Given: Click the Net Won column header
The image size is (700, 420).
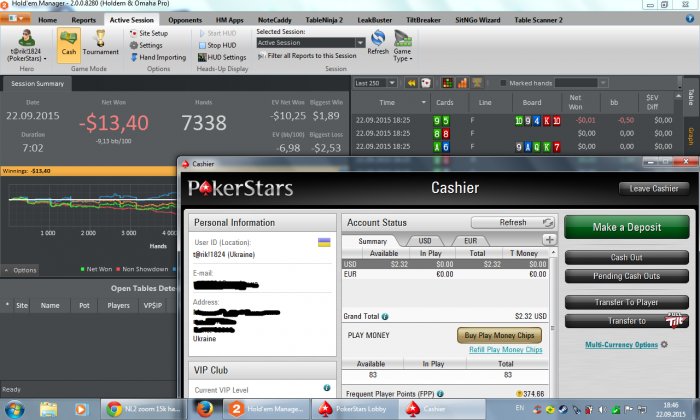Looking at the screenshot, I should coord(575,102).
